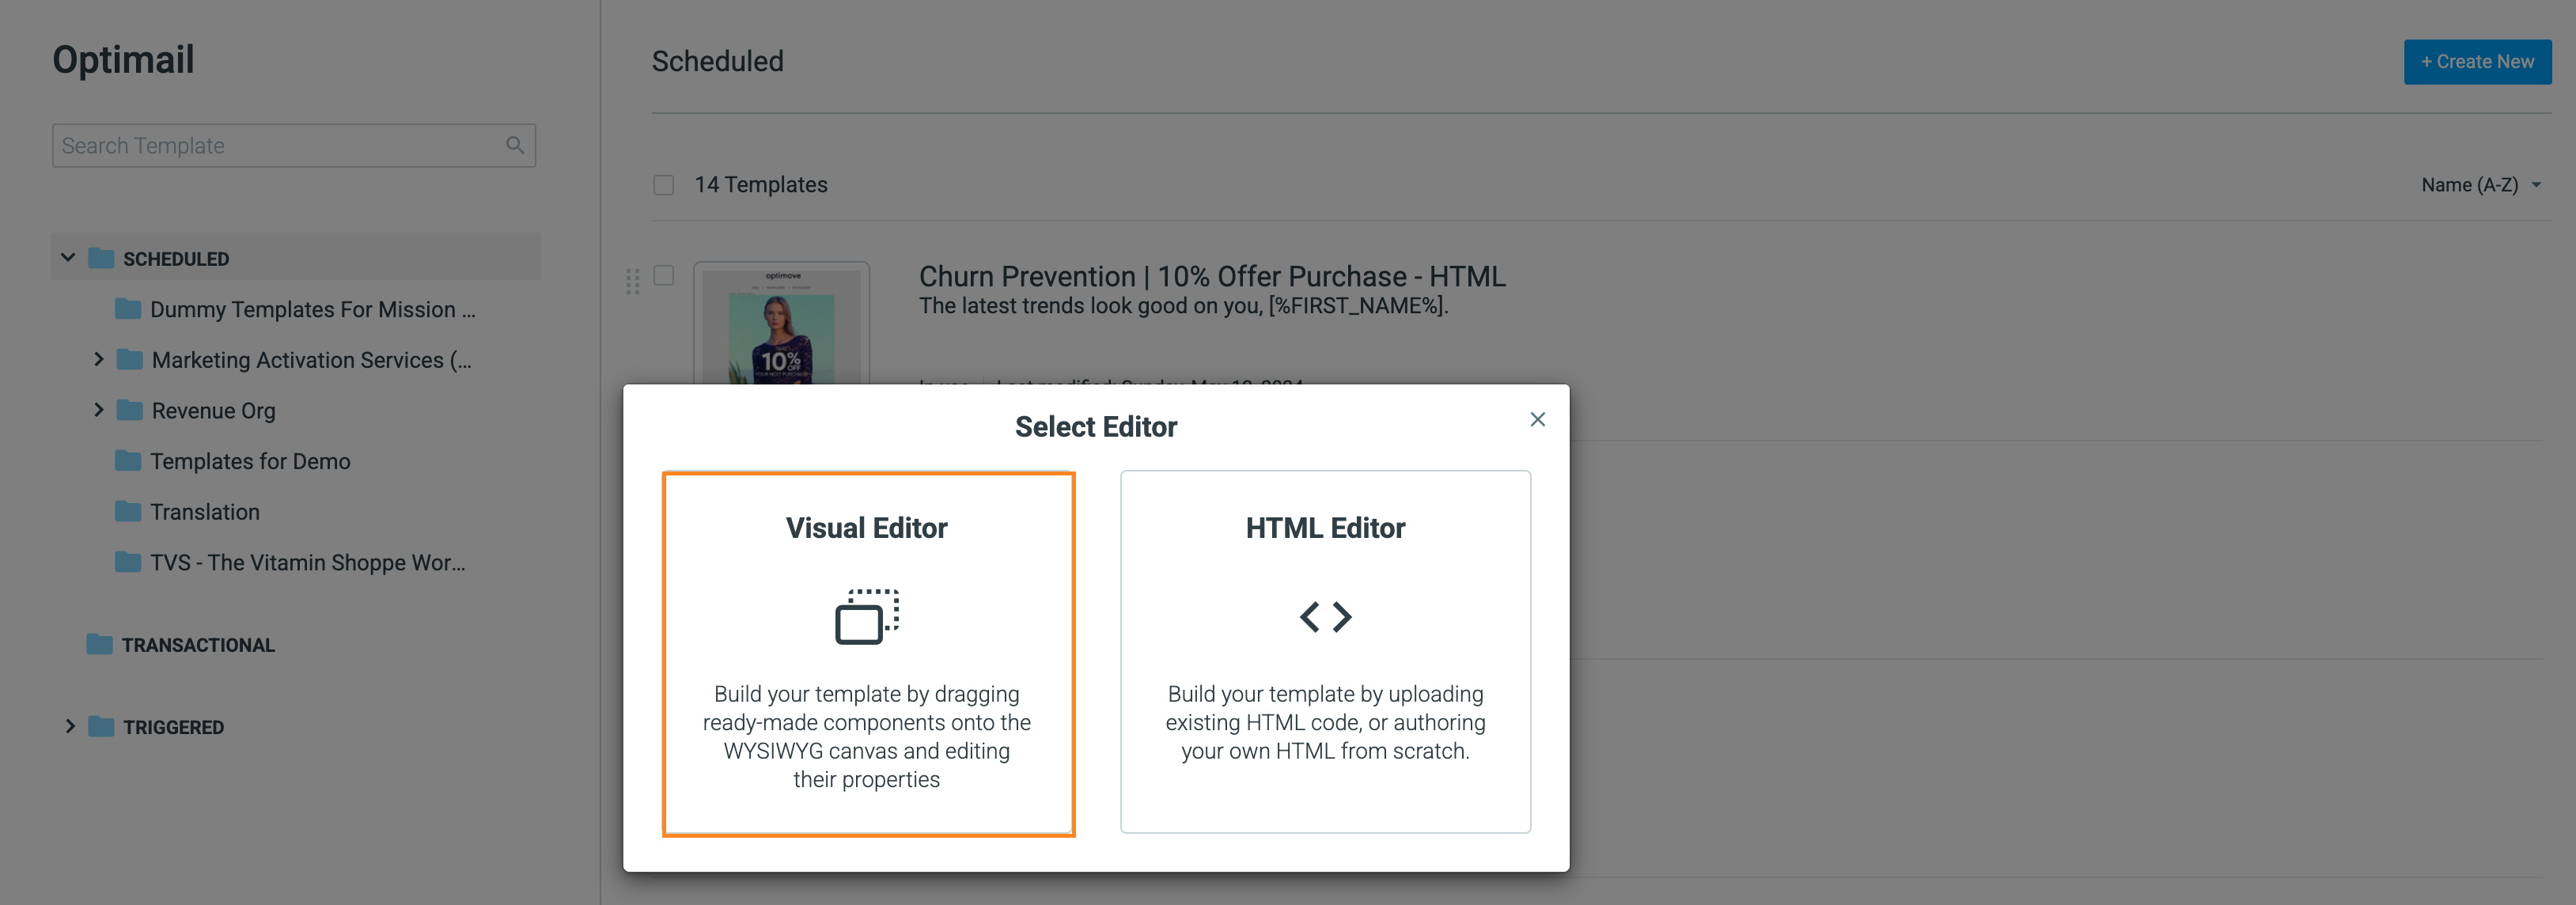Click the HTML Editor code brackets icon
The image size is (2576, 905).
click(x=1325, y=616)
